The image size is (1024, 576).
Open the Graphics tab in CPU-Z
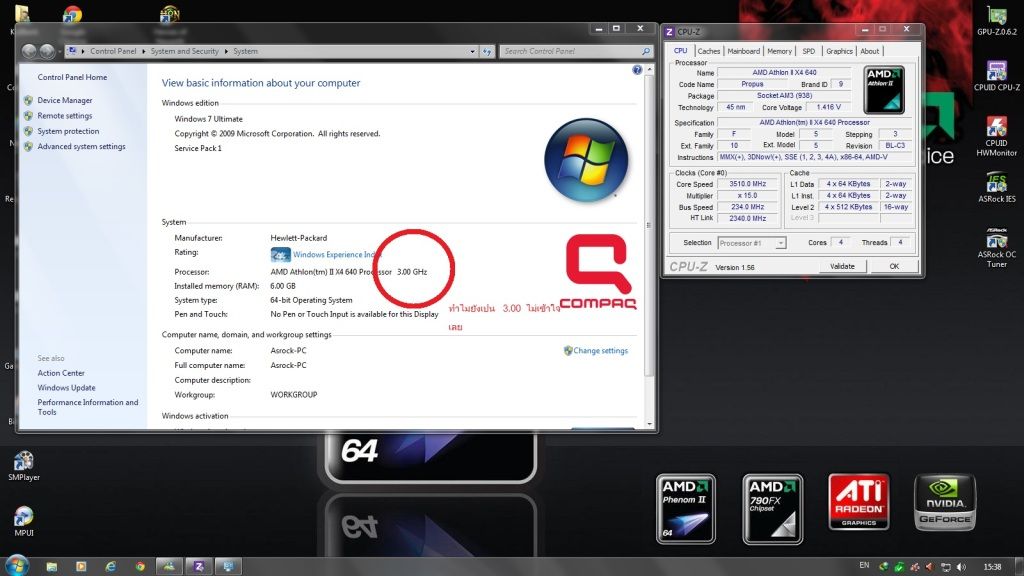[x=839, y=51]
